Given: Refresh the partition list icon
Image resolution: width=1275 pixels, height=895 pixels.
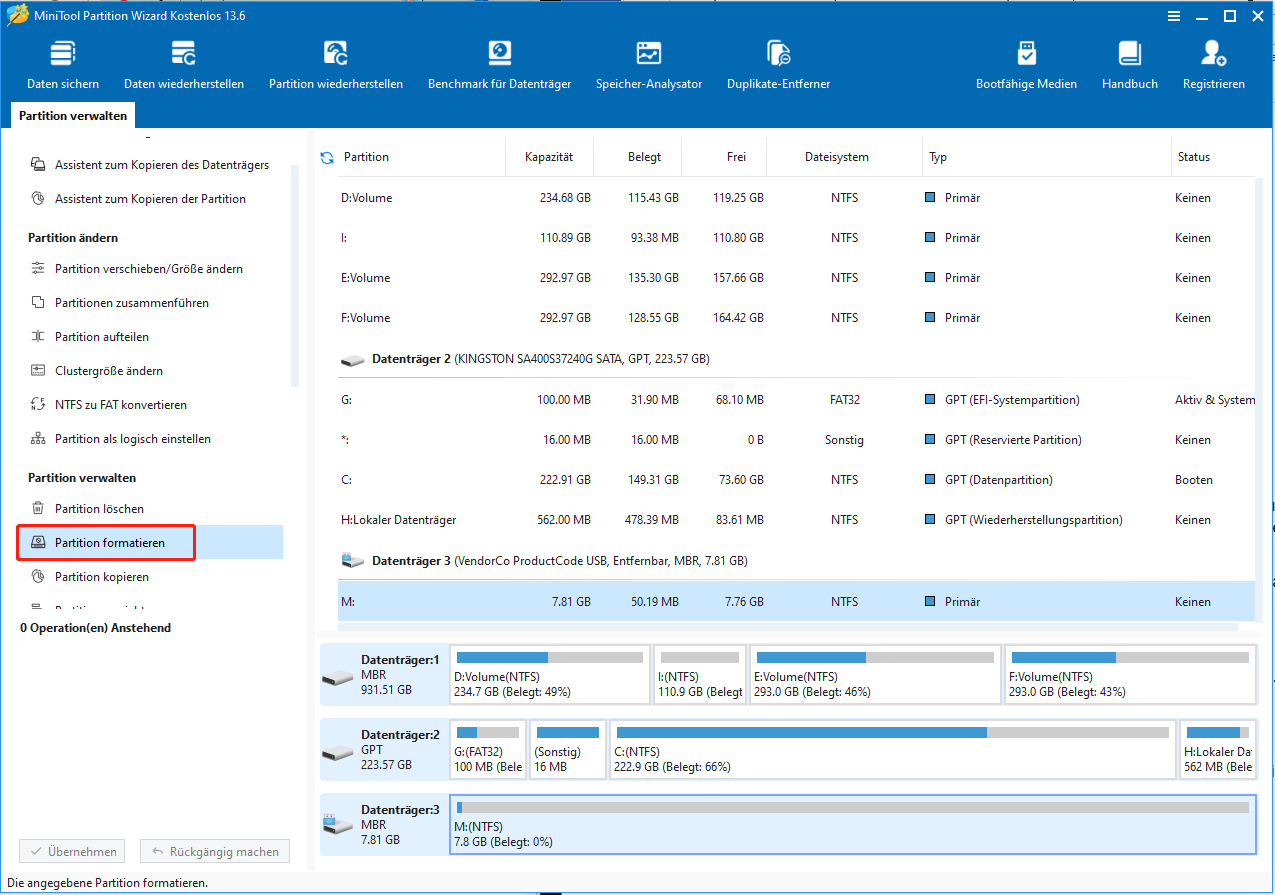Looking at the screenshot, I should coord(326,157).
